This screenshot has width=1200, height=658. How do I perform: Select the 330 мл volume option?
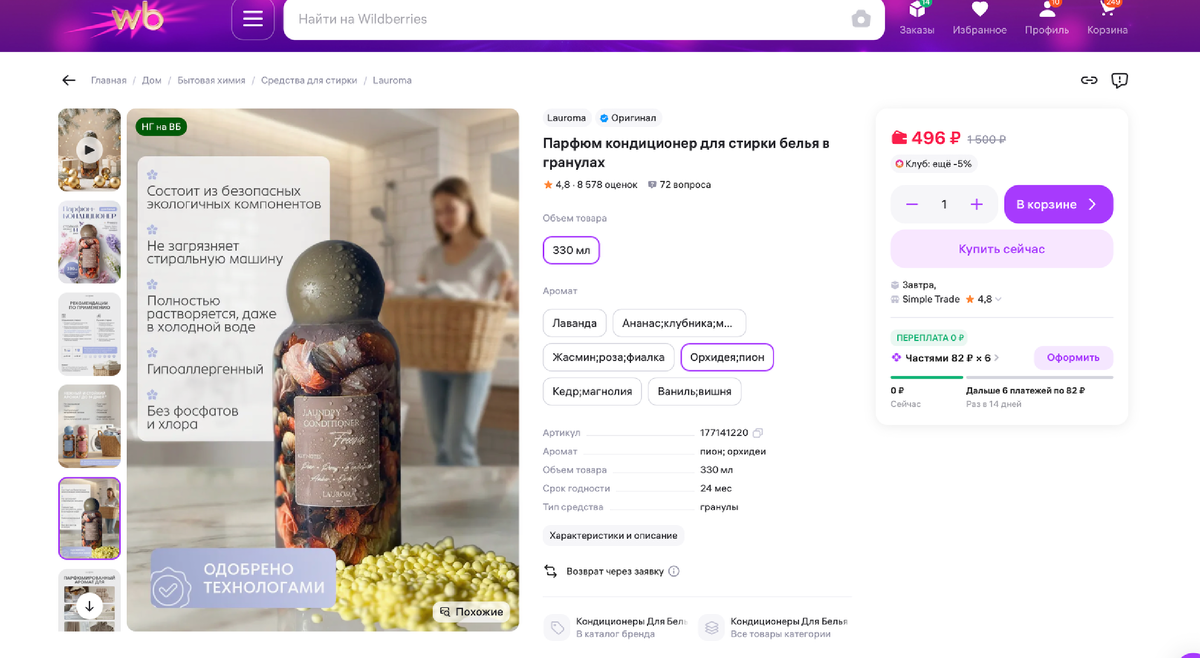571,250
